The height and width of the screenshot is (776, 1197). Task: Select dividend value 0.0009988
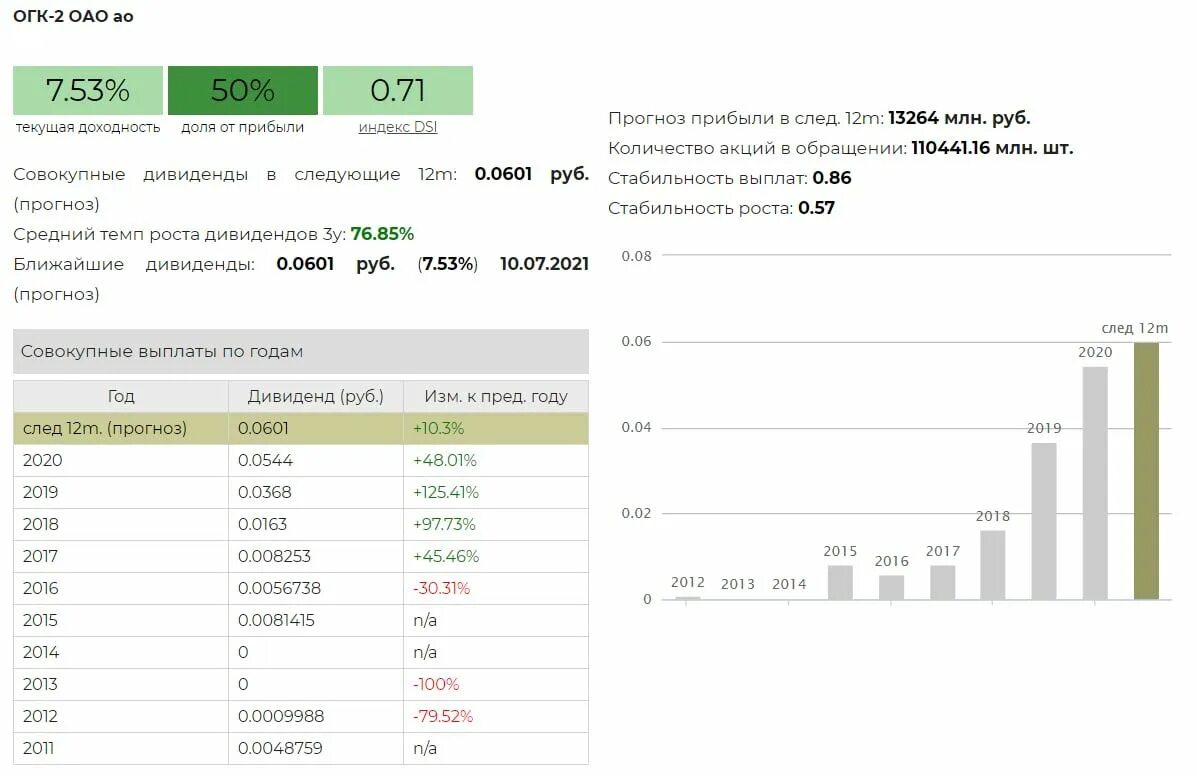point(281,716)
